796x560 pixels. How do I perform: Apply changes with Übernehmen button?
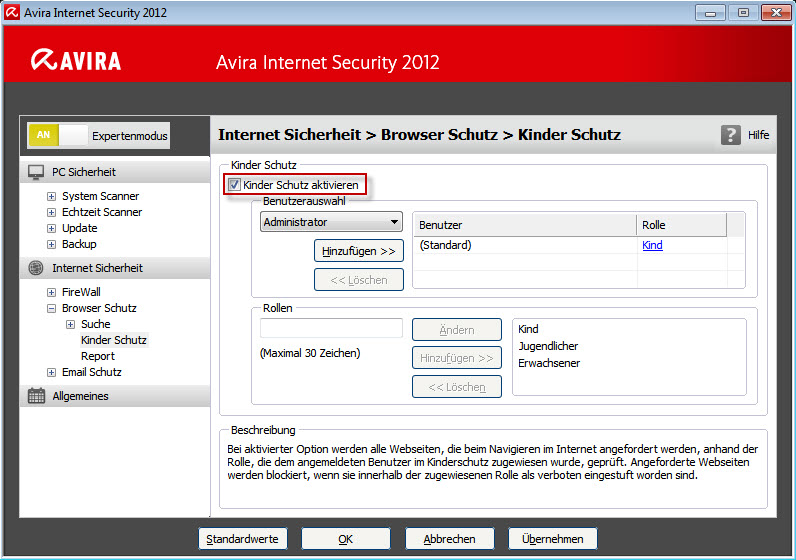553,539
